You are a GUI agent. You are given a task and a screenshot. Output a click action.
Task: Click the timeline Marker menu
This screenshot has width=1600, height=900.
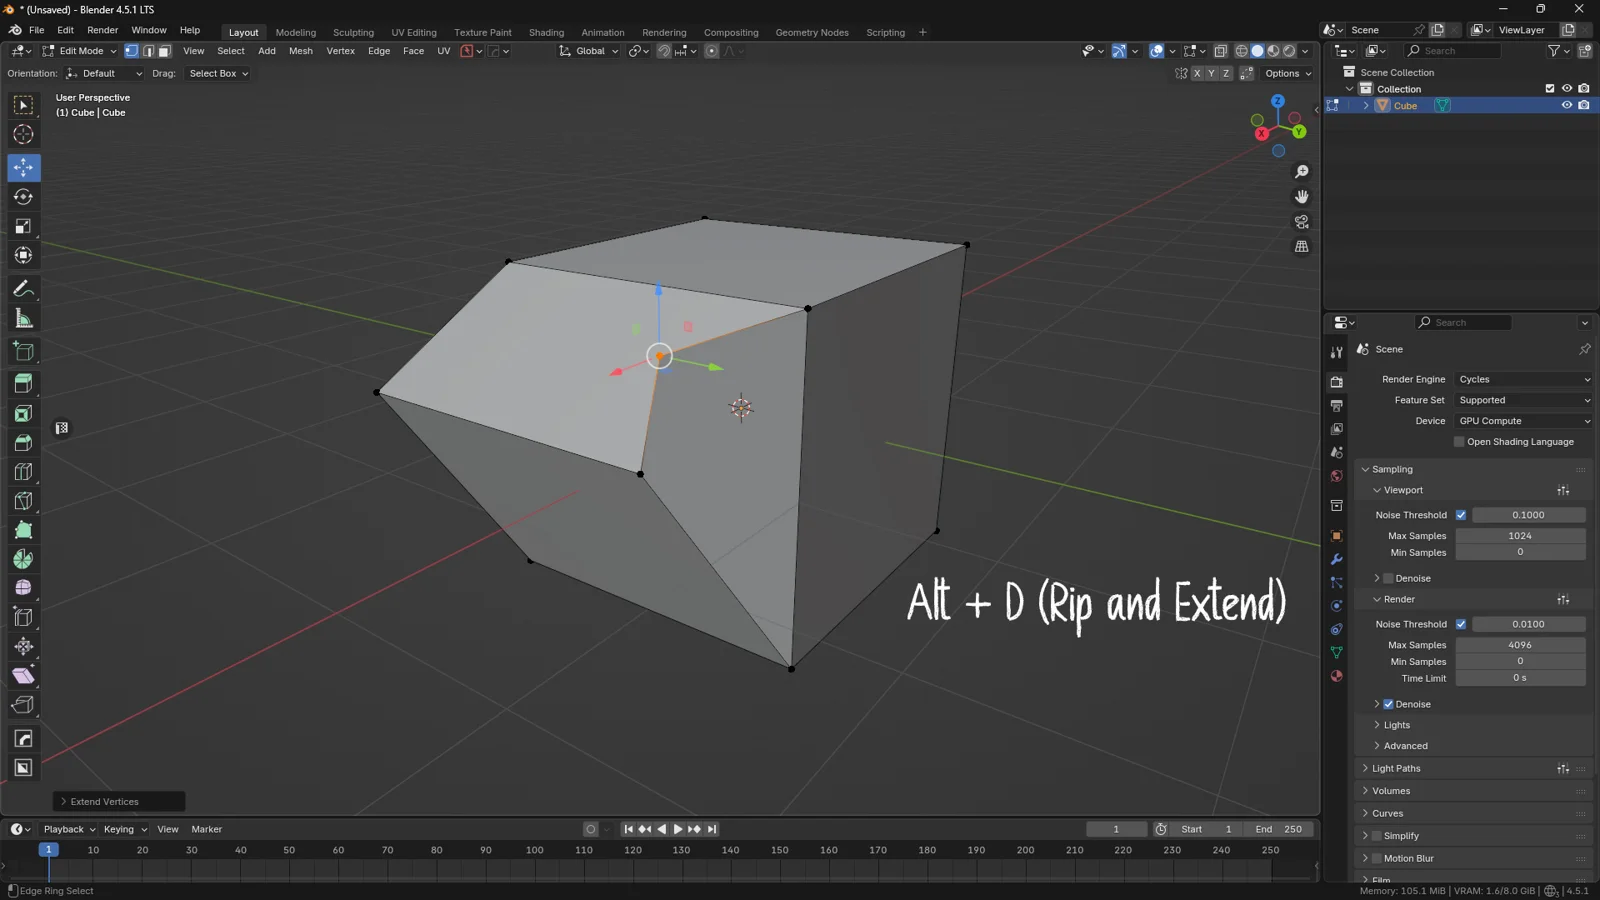[206, 829]
